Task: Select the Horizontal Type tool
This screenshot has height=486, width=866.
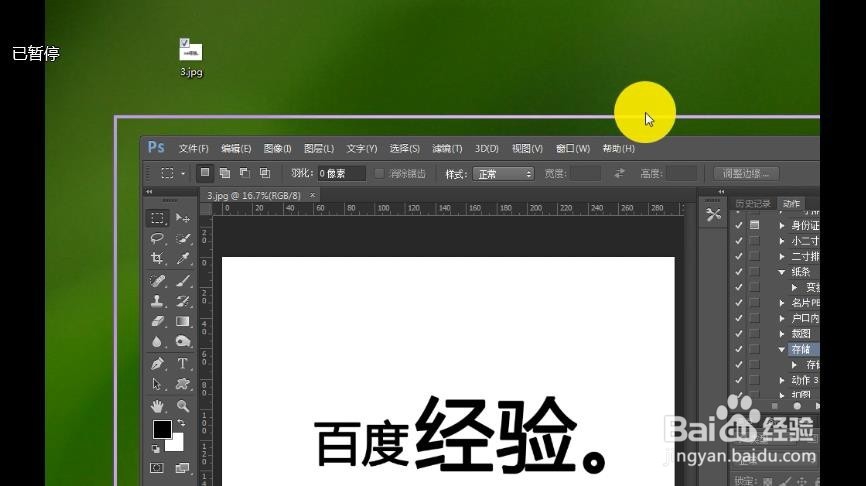Action: click(x=182, y=363)
